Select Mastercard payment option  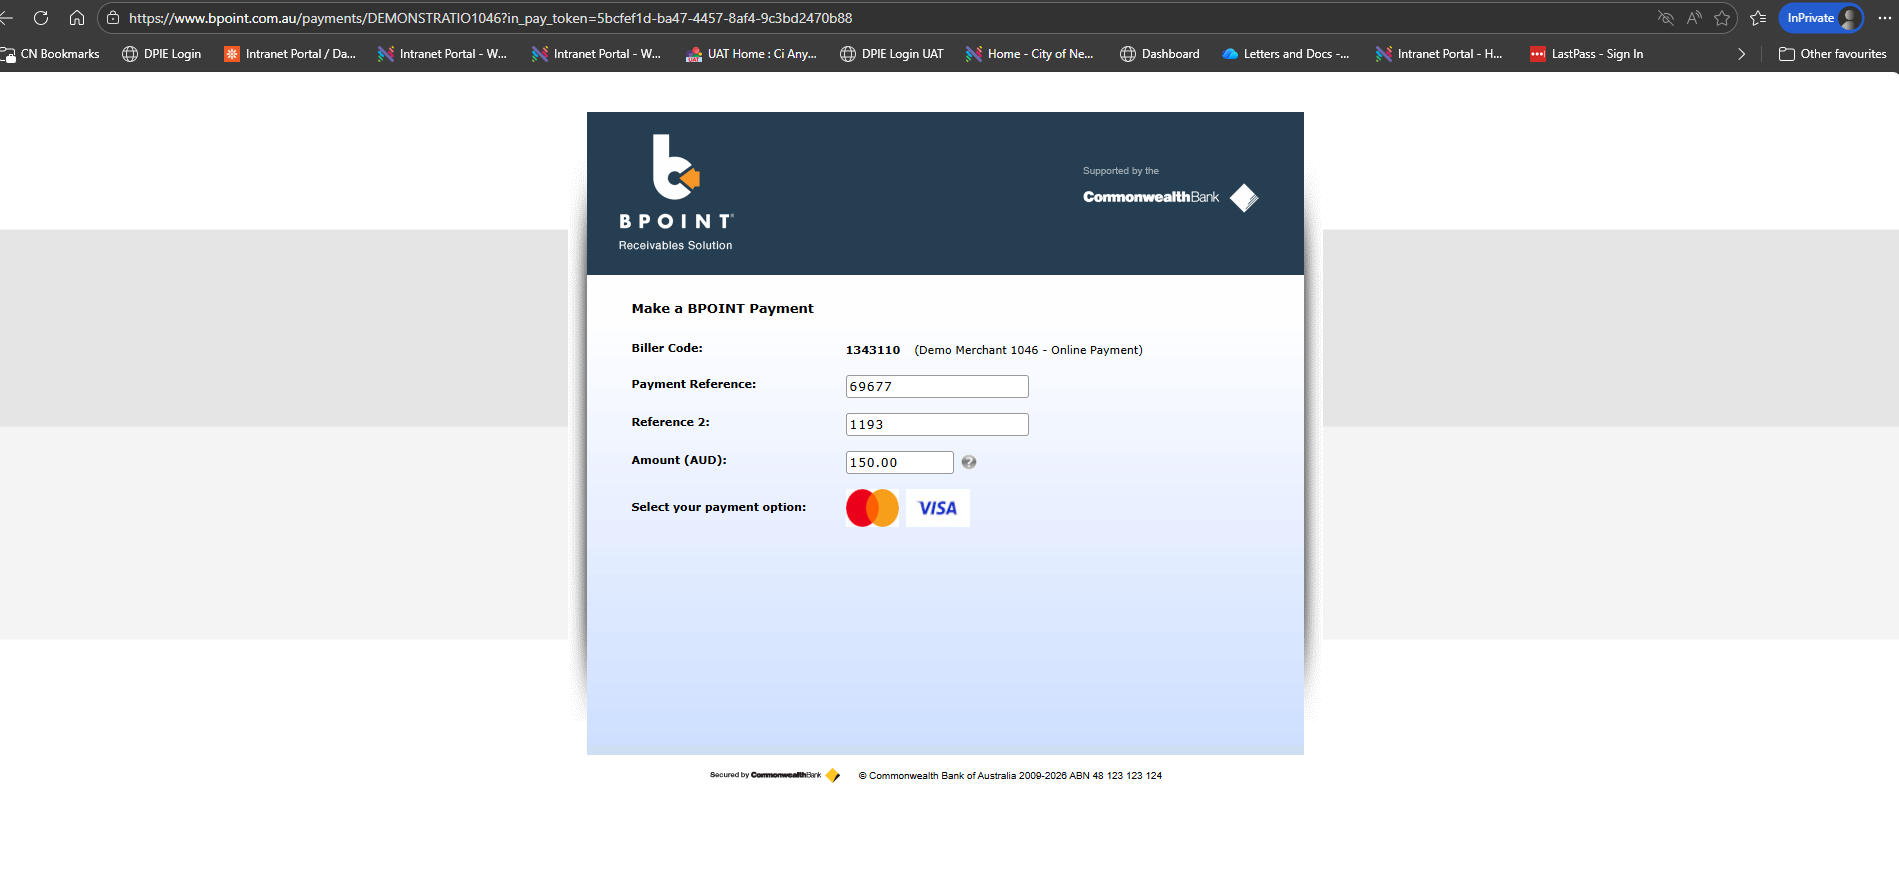click(x=872, y=508)
